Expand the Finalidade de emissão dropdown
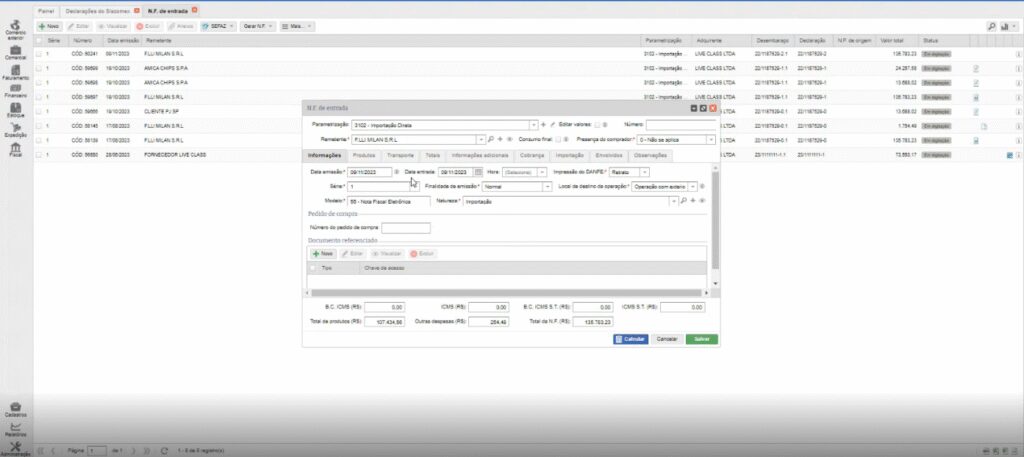Screen dimensions: 1024x457 point(547,186)
